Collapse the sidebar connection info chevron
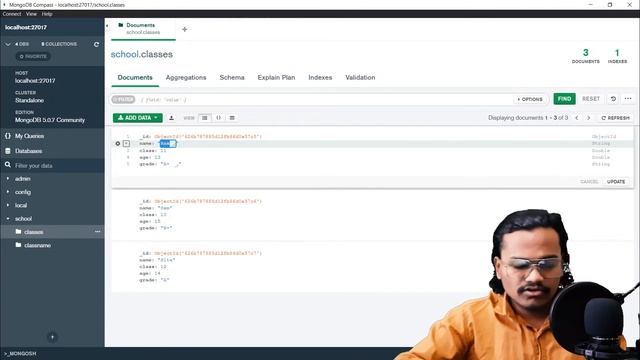 8,44
